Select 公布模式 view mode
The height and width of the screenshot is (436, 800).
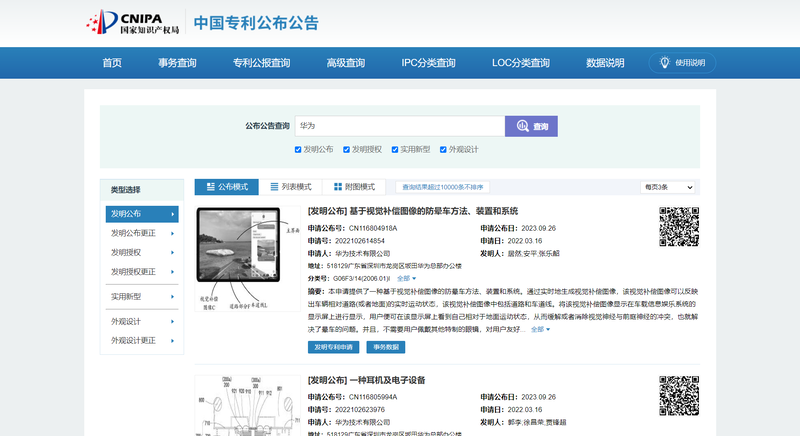pos(225,187)
